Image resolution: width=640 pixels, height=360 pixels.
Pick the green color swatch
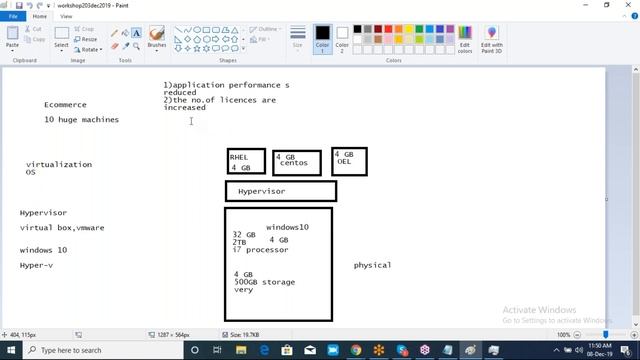pos(419,29)
